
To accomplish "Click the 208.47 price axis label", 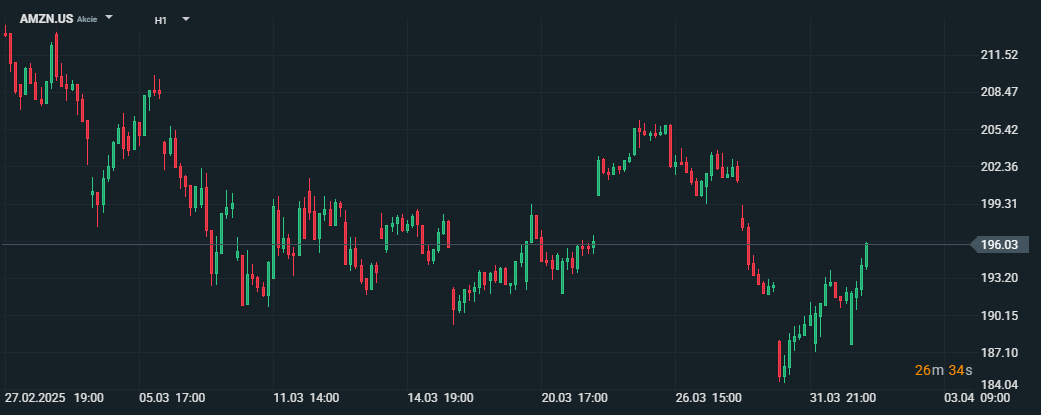I will (x=999, y=92).
